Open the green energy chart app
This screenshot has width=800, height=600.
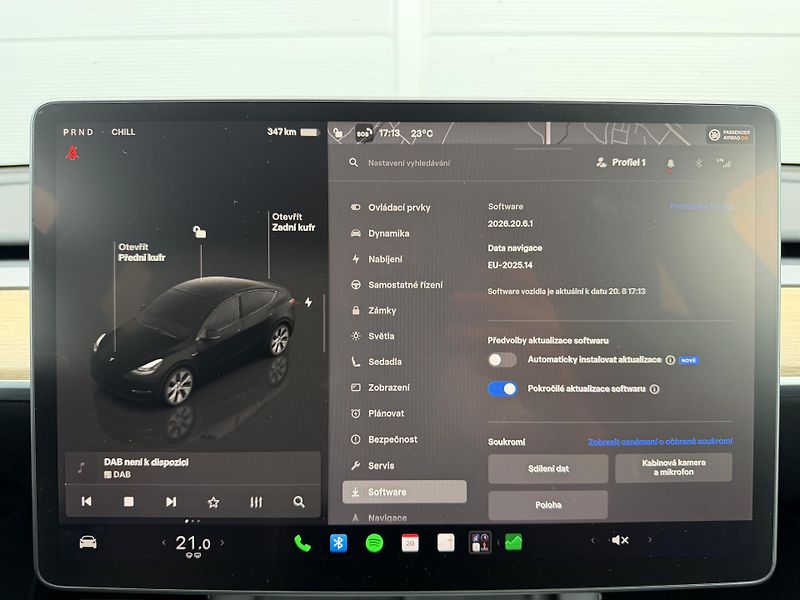pyautogui.click(x=514, y=542)
